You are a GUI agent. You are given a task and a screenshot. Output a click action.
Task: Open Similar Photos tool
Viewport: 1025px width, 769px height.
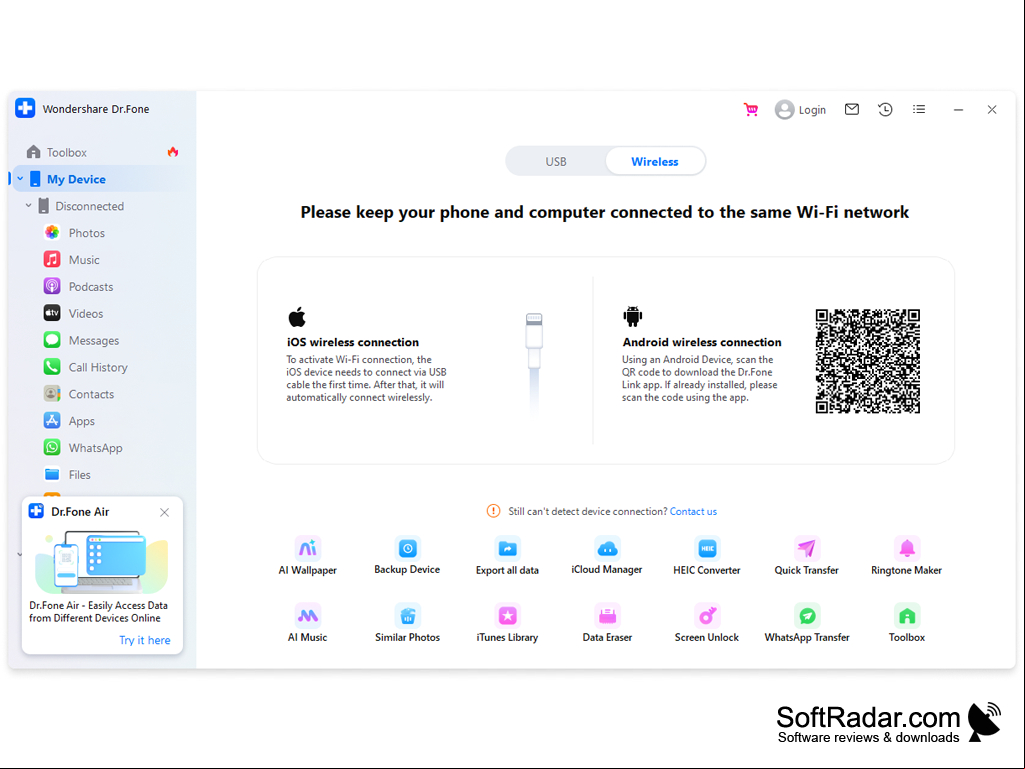click(407, 624)
